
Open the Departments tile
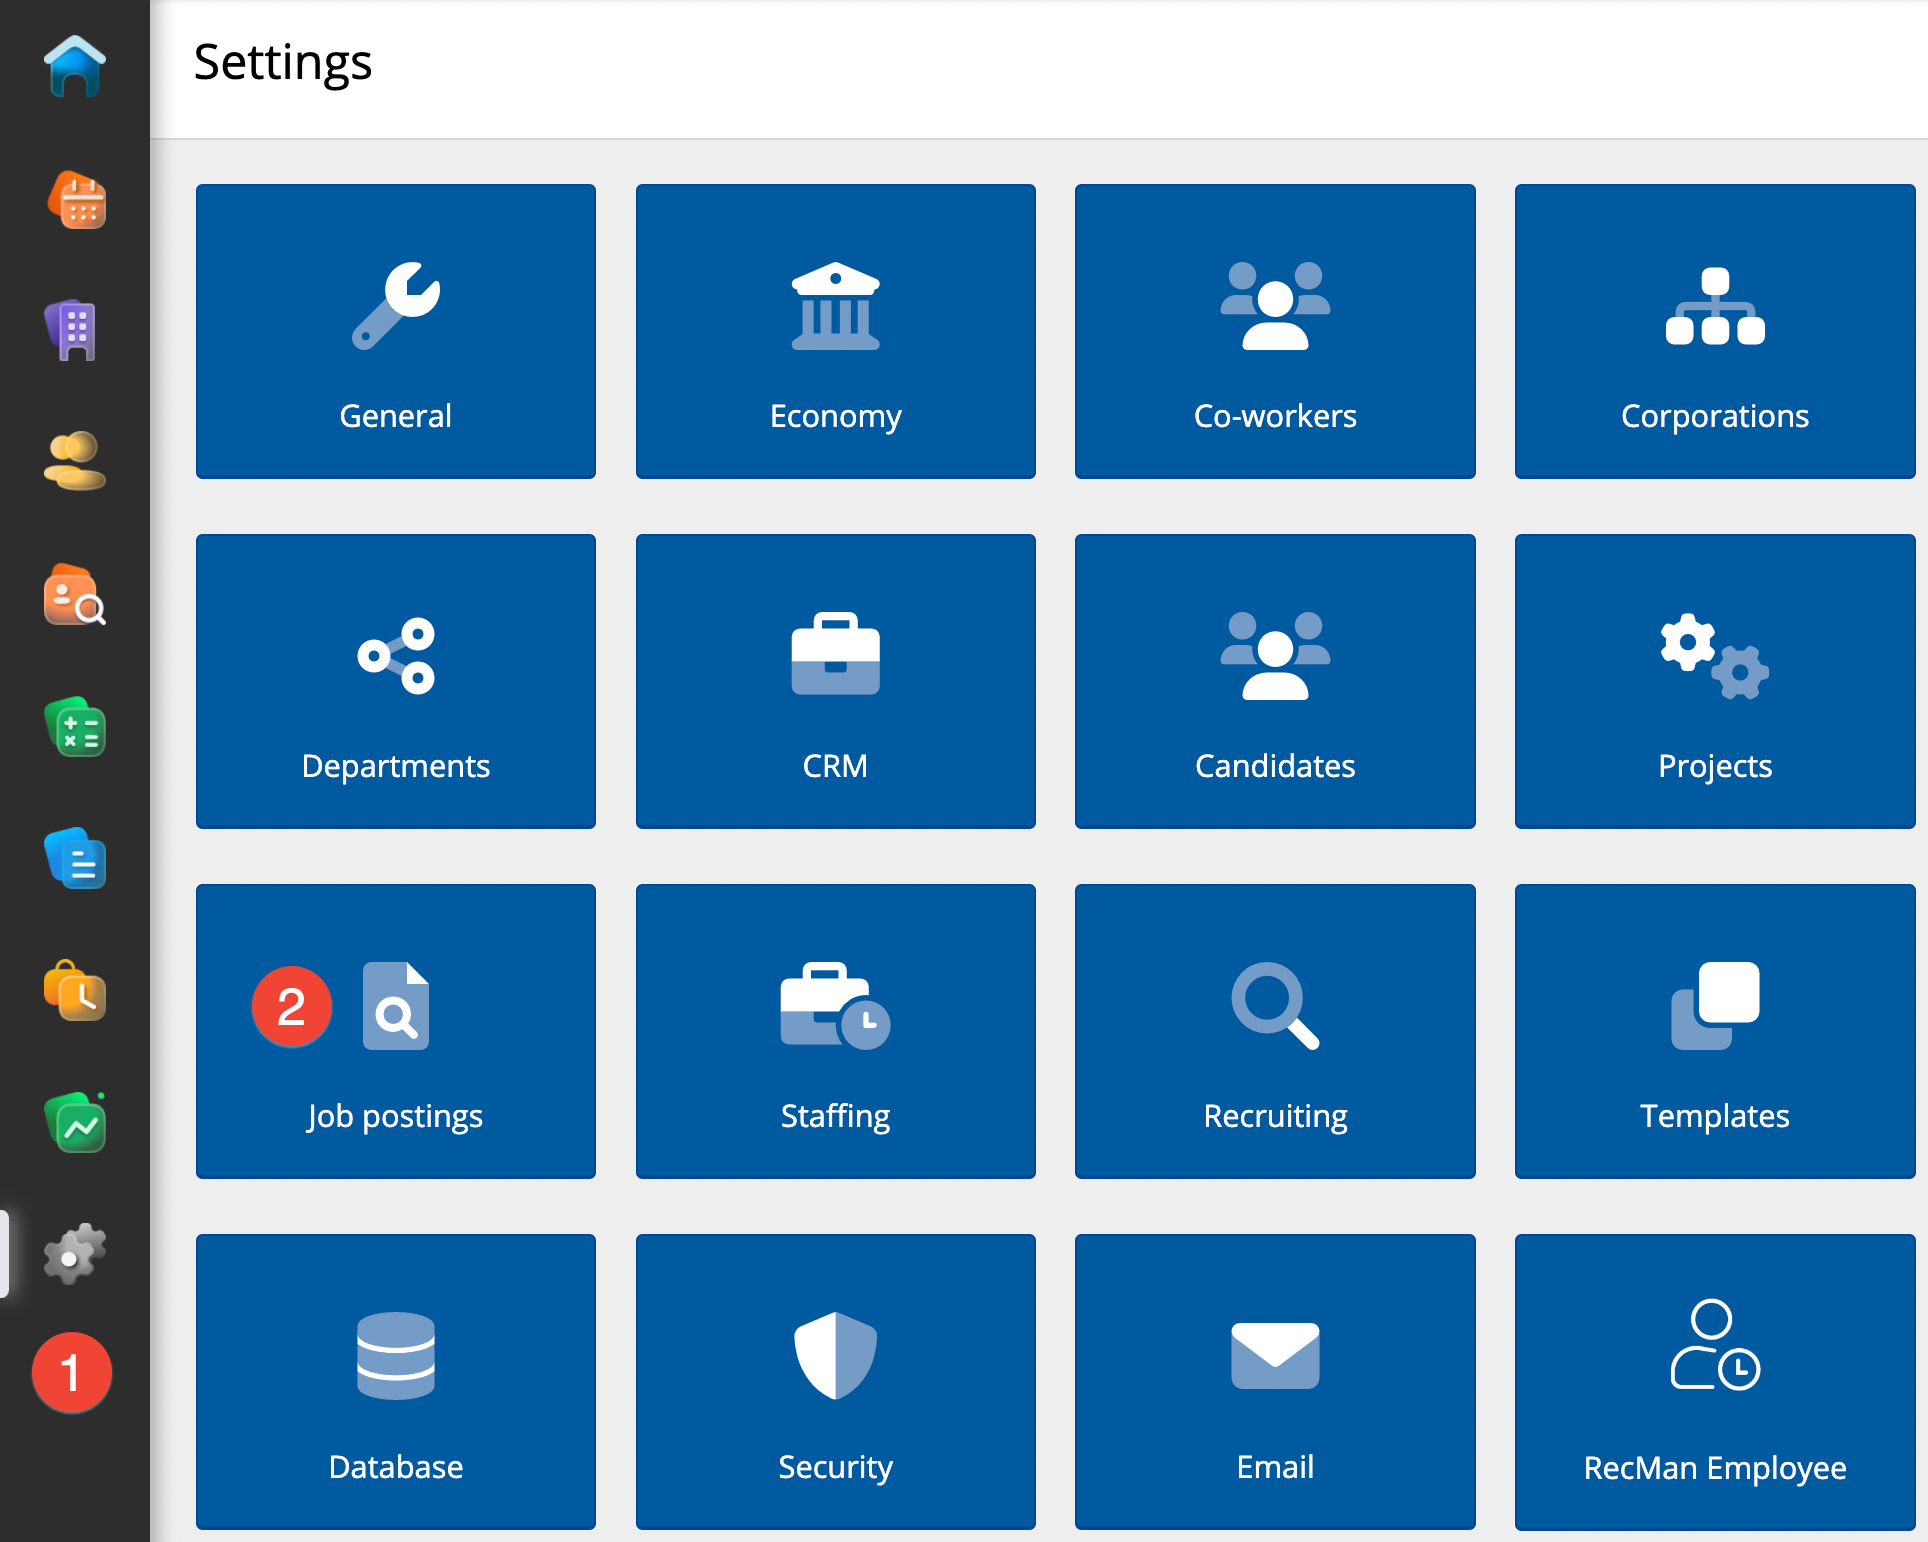[x=396, y=681]
